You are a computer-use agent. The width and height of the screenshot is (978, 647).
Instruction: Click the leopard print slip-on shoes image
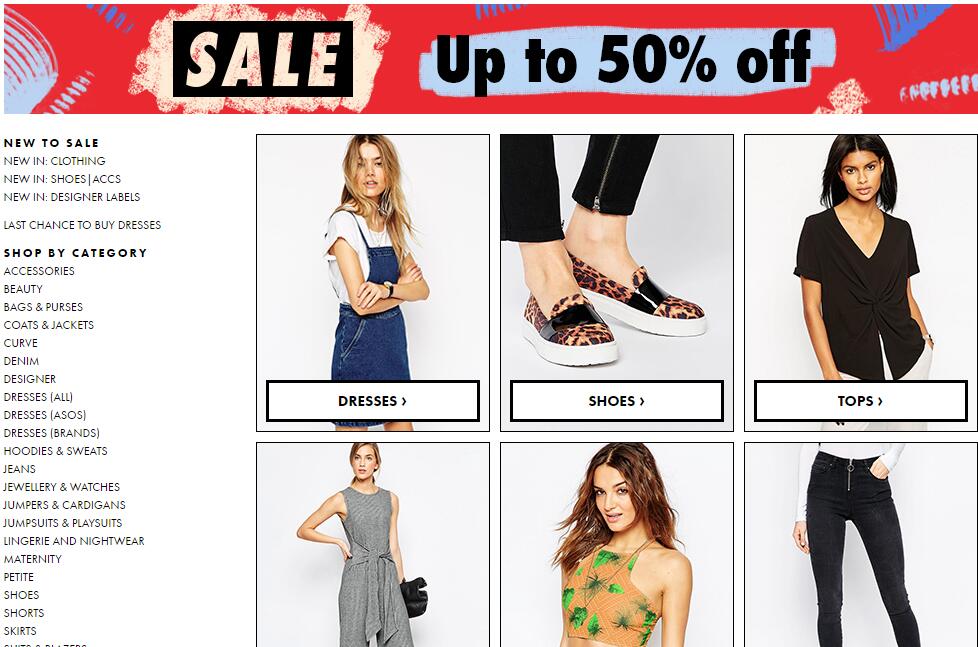[x=617, y=257]
